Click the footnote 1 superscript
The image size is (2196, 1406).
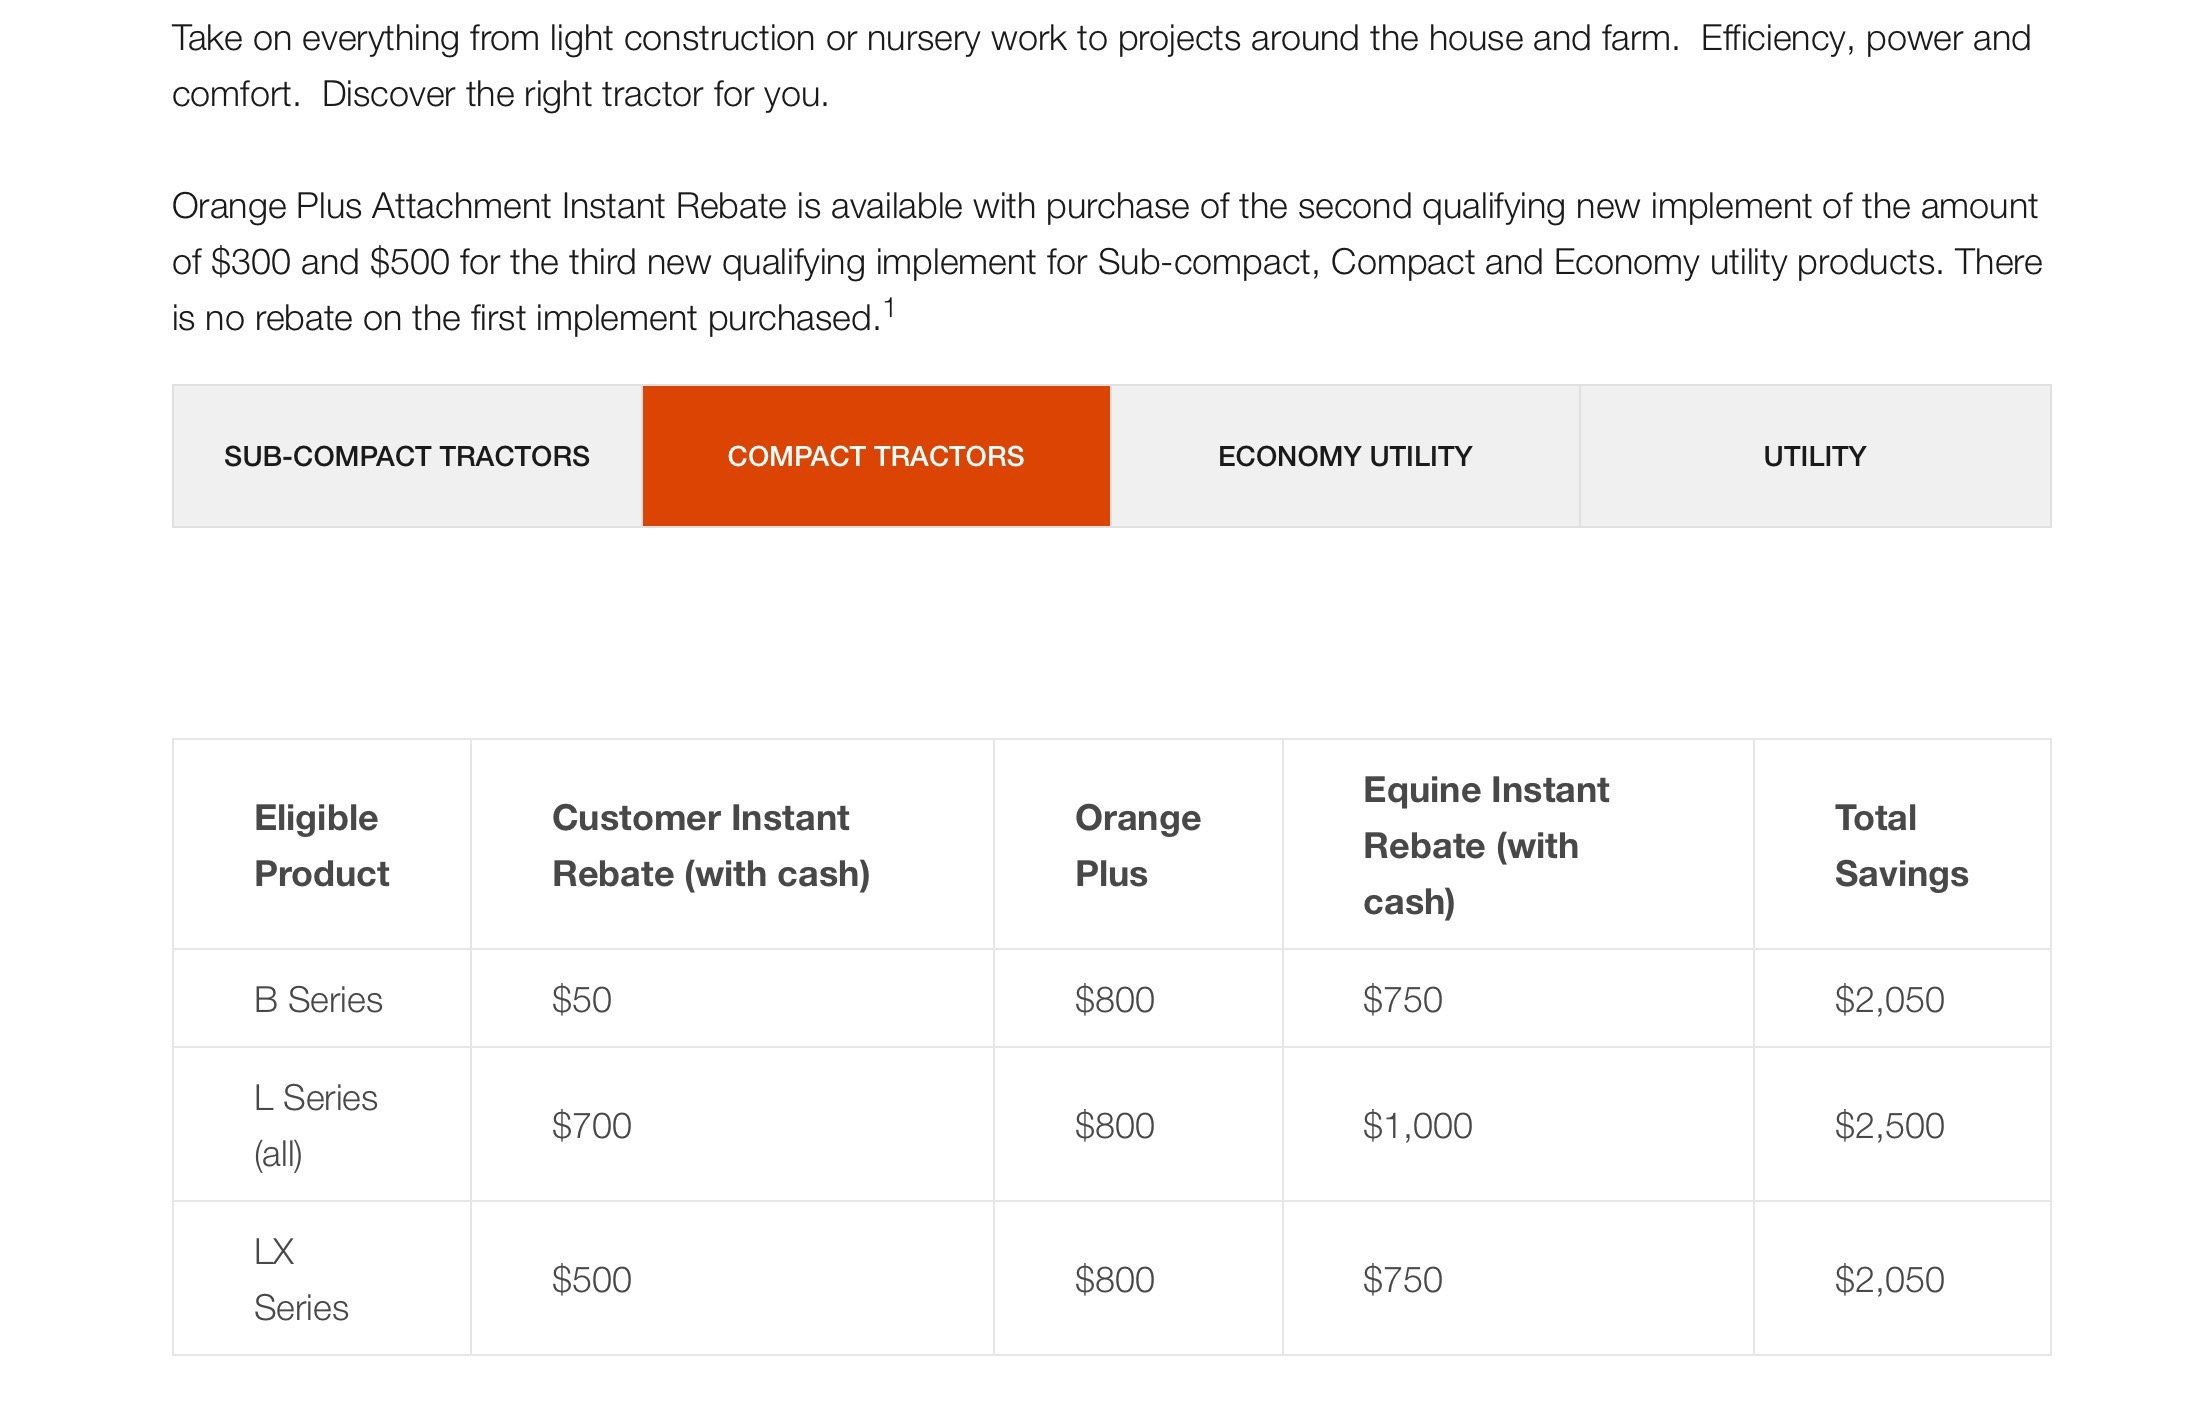[x=889, y=307]
